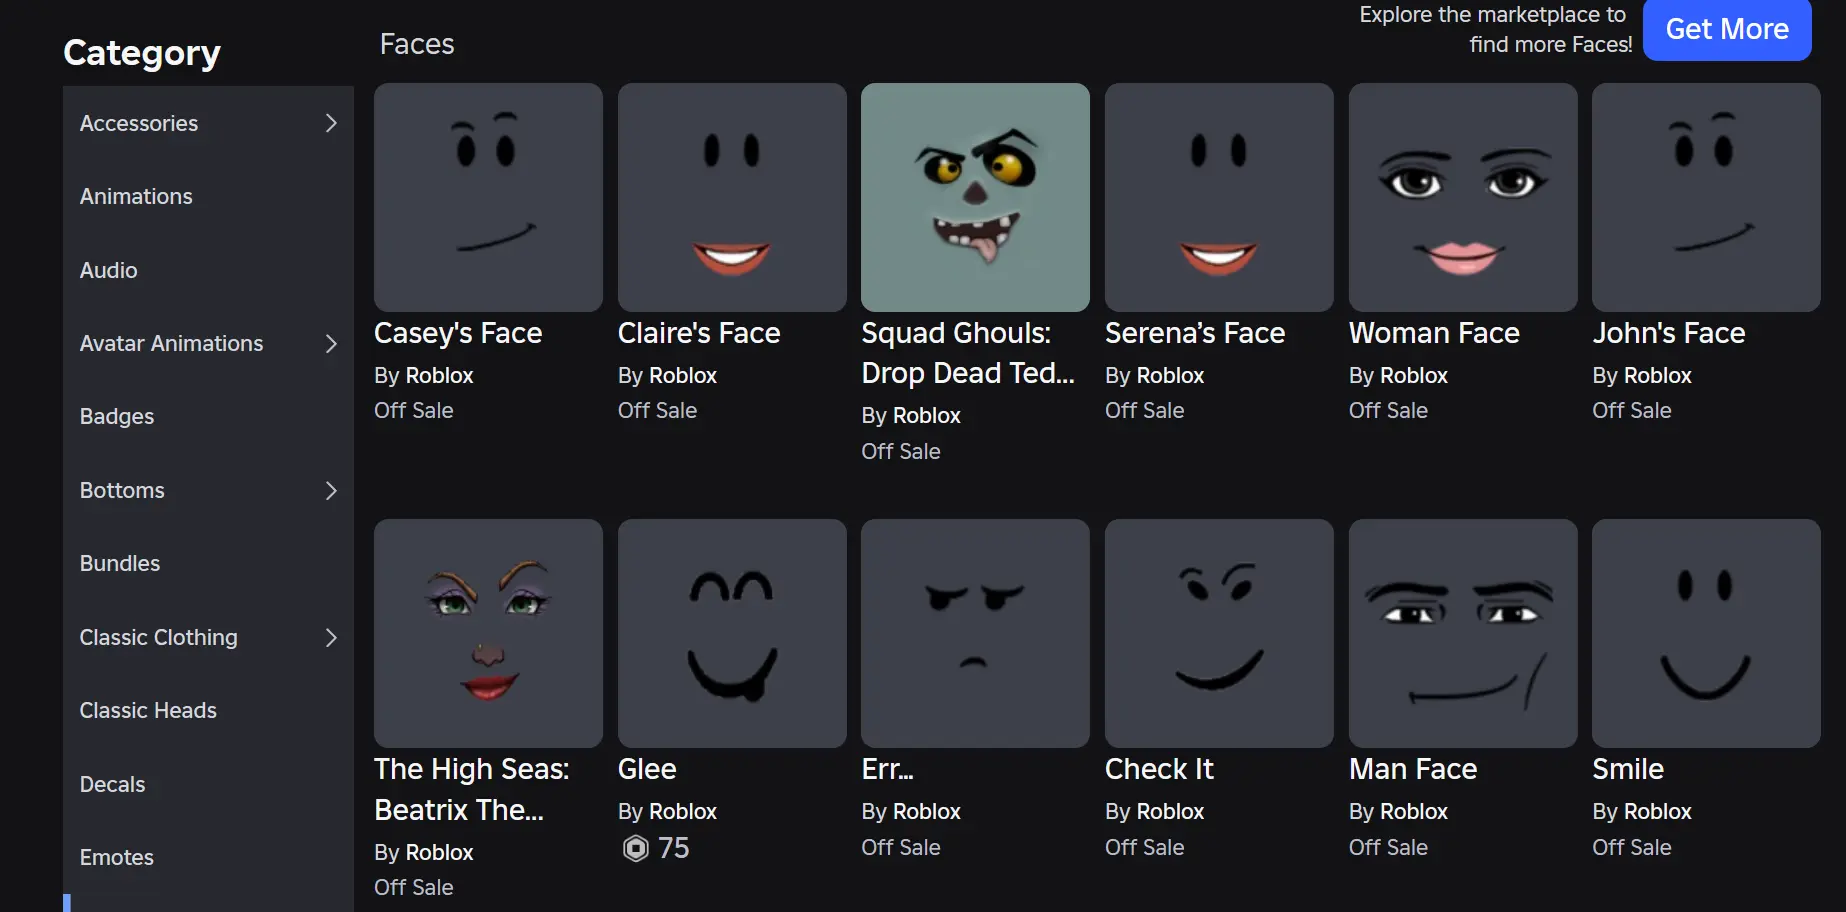Viewport: 1846px width, 912px height.
Task: Expand the Accessories category
Action: 208,123
